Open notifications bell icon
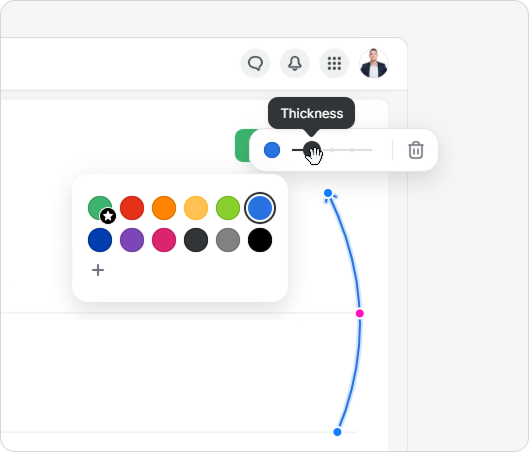529x452 pixels. tap(295, 63)
